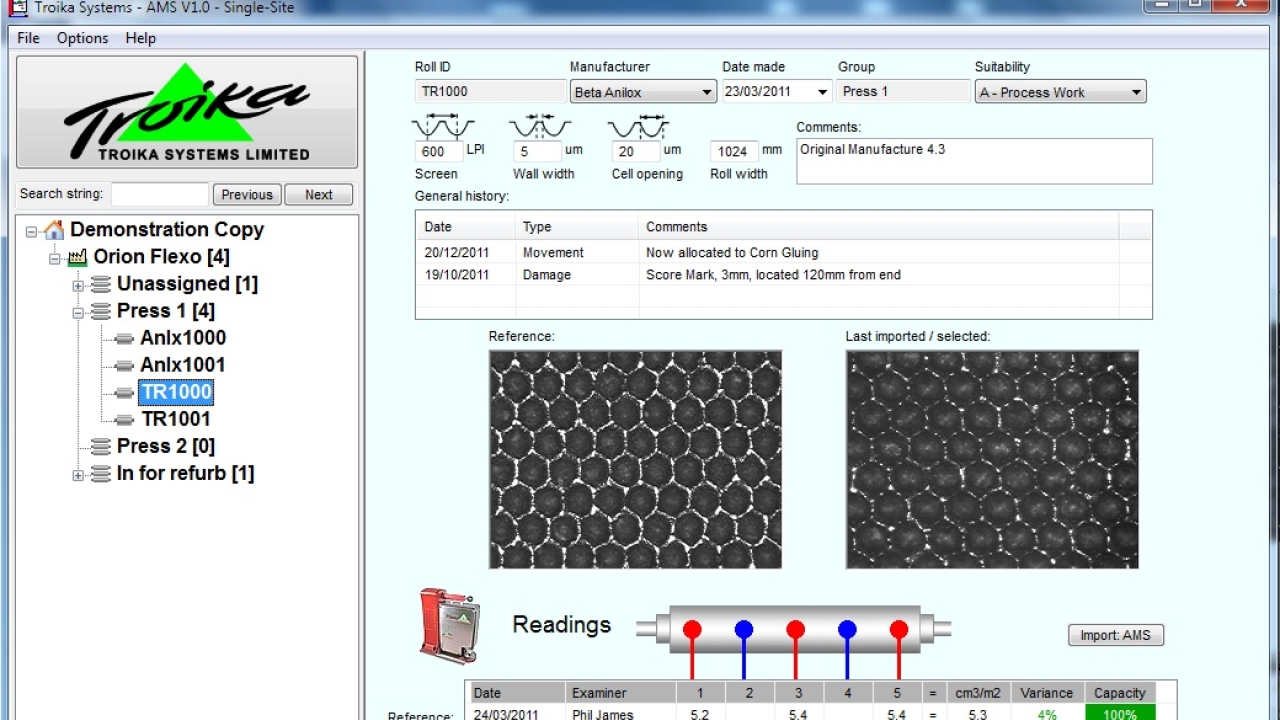Viewport: 1280px width, 720px height.
Task: Click the third reading marker (red)
Action: tap(796, 629)
